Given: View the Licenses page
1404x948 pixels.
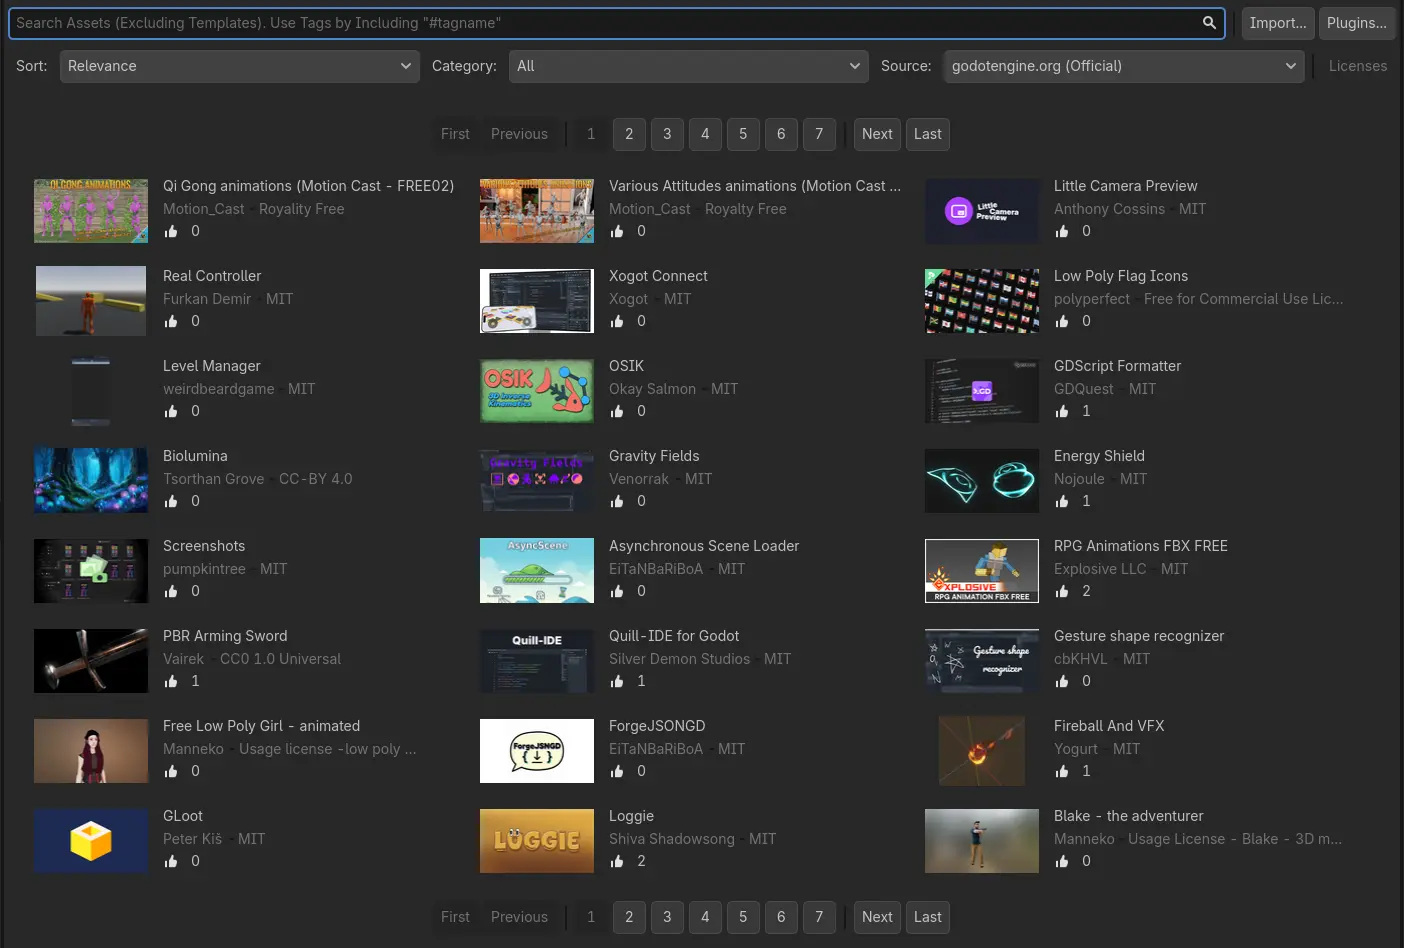Looking at the screenshot, I should 1358,66.
